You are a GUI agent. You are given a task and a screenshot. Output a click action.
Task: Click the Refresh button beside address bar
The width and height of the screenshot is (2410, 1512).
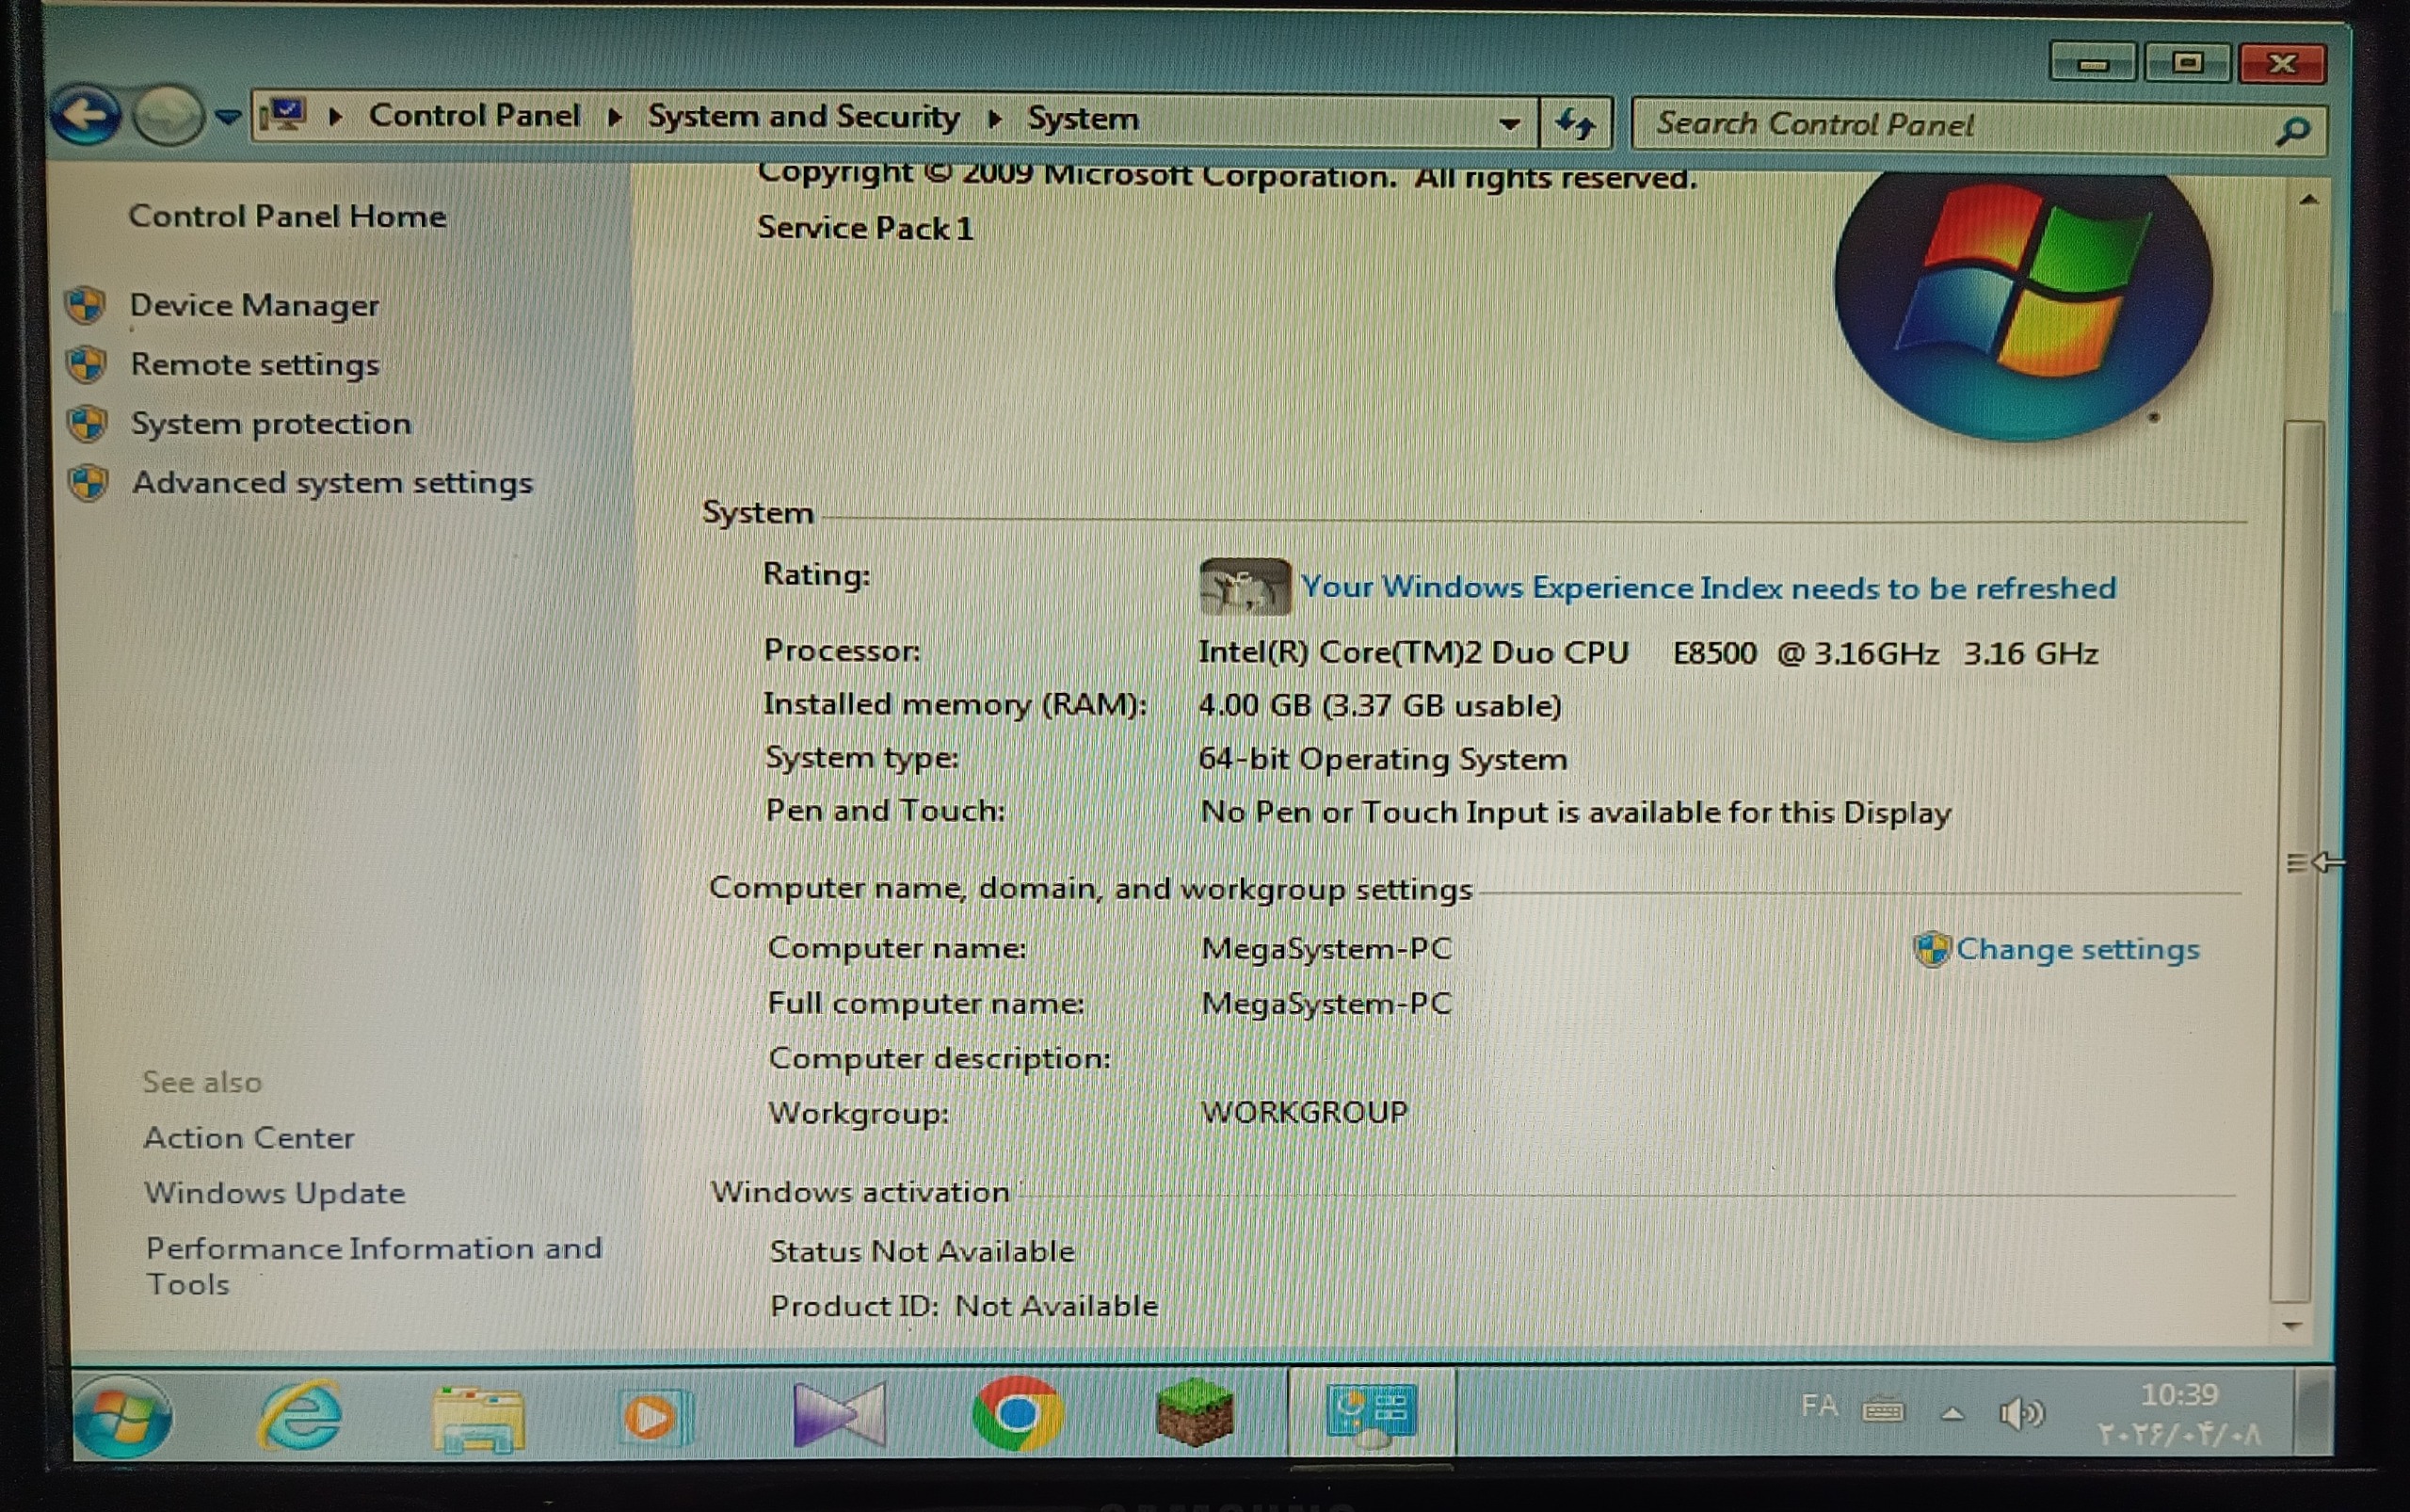pyautogui.click(x=1575, y=123)
